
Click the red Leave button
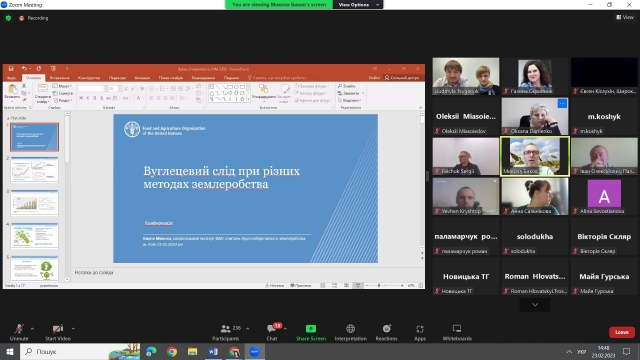pyautogui.click(x=622, y=332)
